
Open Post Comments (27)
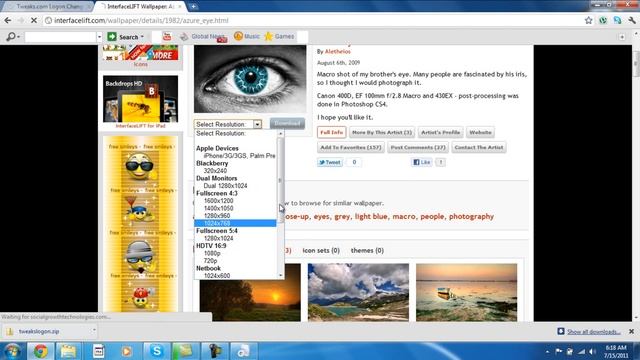418,147
